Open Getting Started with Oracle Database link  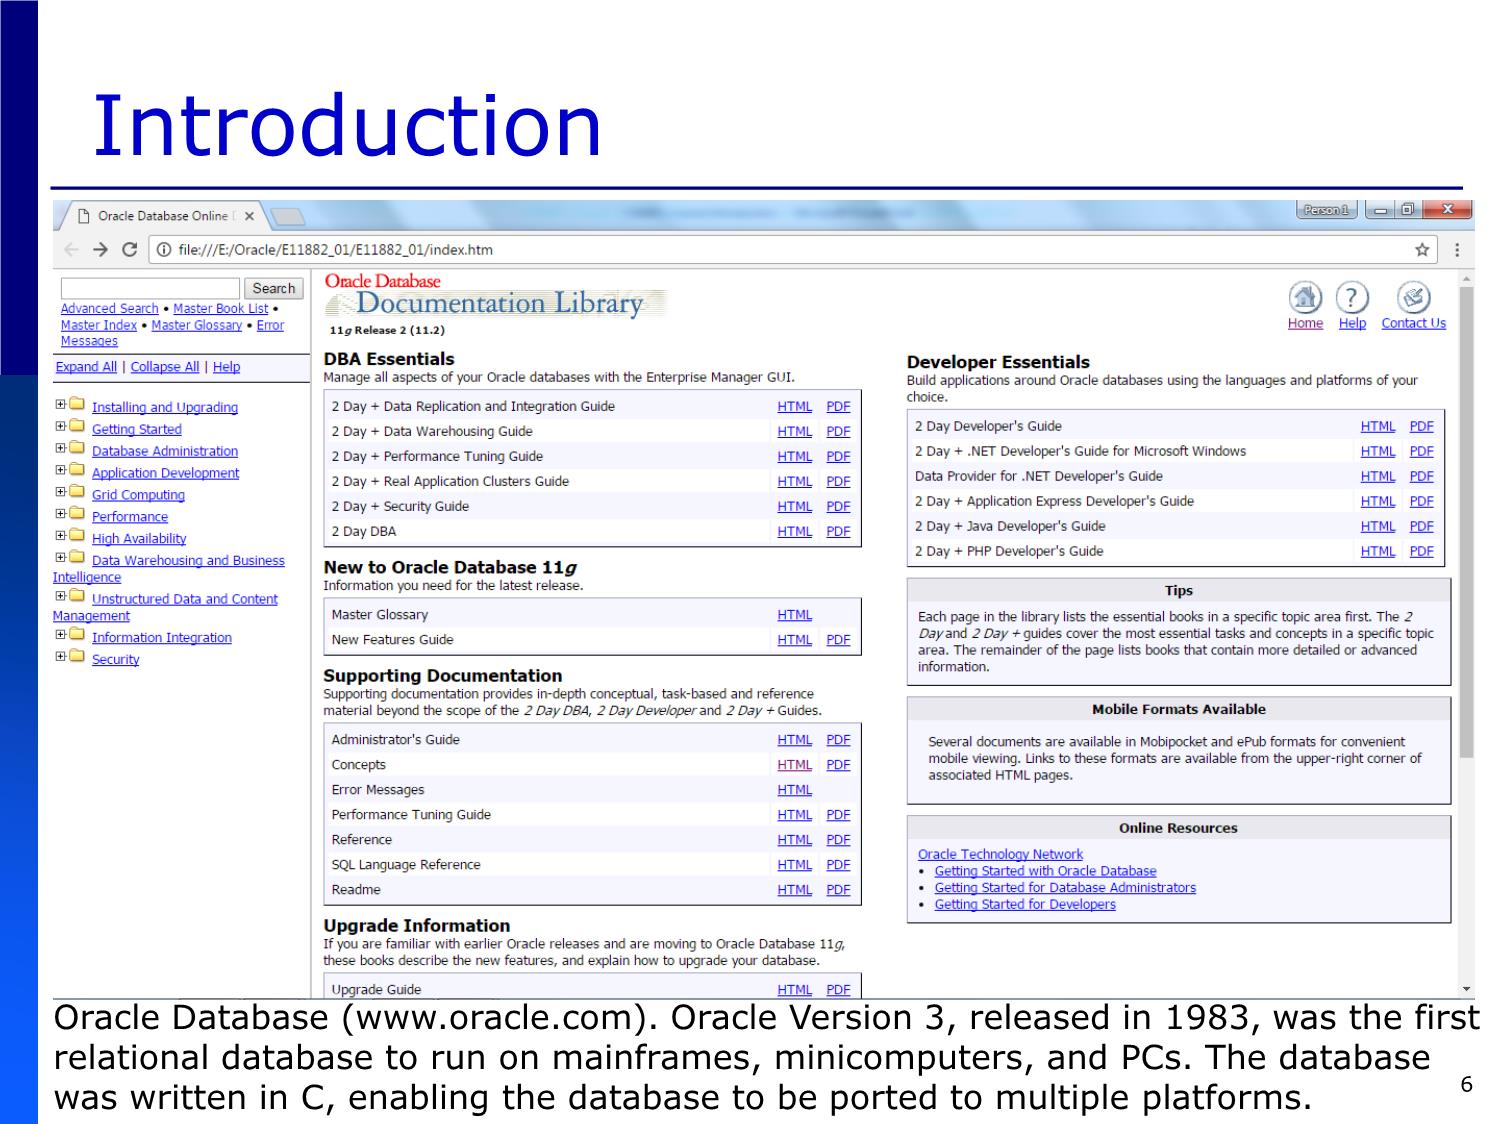[1045, 872]
